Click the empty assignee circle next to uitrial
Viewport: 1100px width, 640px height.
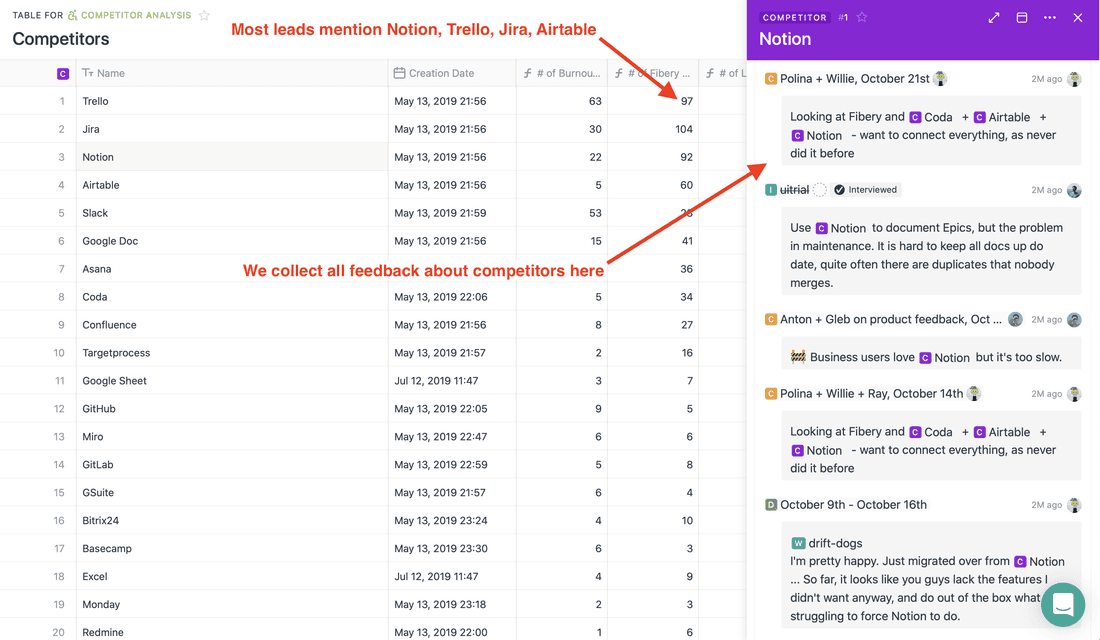(x=820, y=190)
